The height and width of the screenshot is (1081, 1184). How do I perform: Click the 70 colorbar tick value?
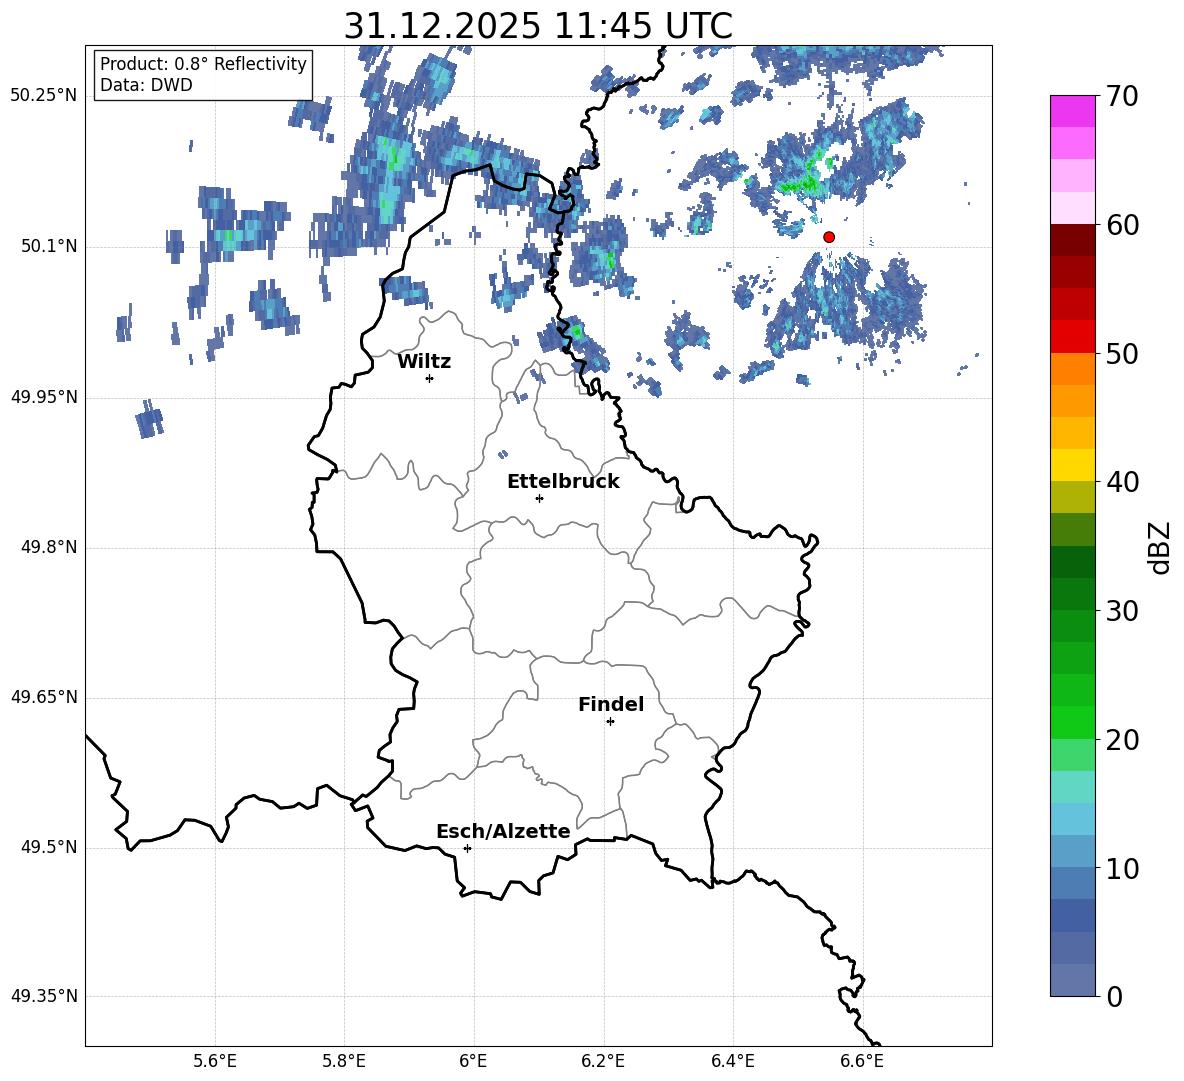point(1122,97)
